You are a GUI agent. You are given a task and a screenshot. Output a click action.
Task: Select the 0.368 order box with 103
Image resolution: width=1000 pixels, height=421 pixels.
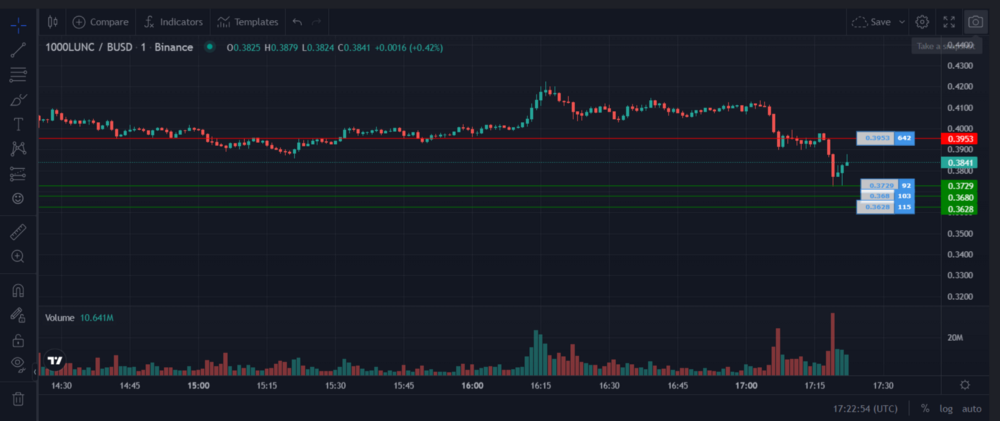pyautogui.click(x=887, y=196)
